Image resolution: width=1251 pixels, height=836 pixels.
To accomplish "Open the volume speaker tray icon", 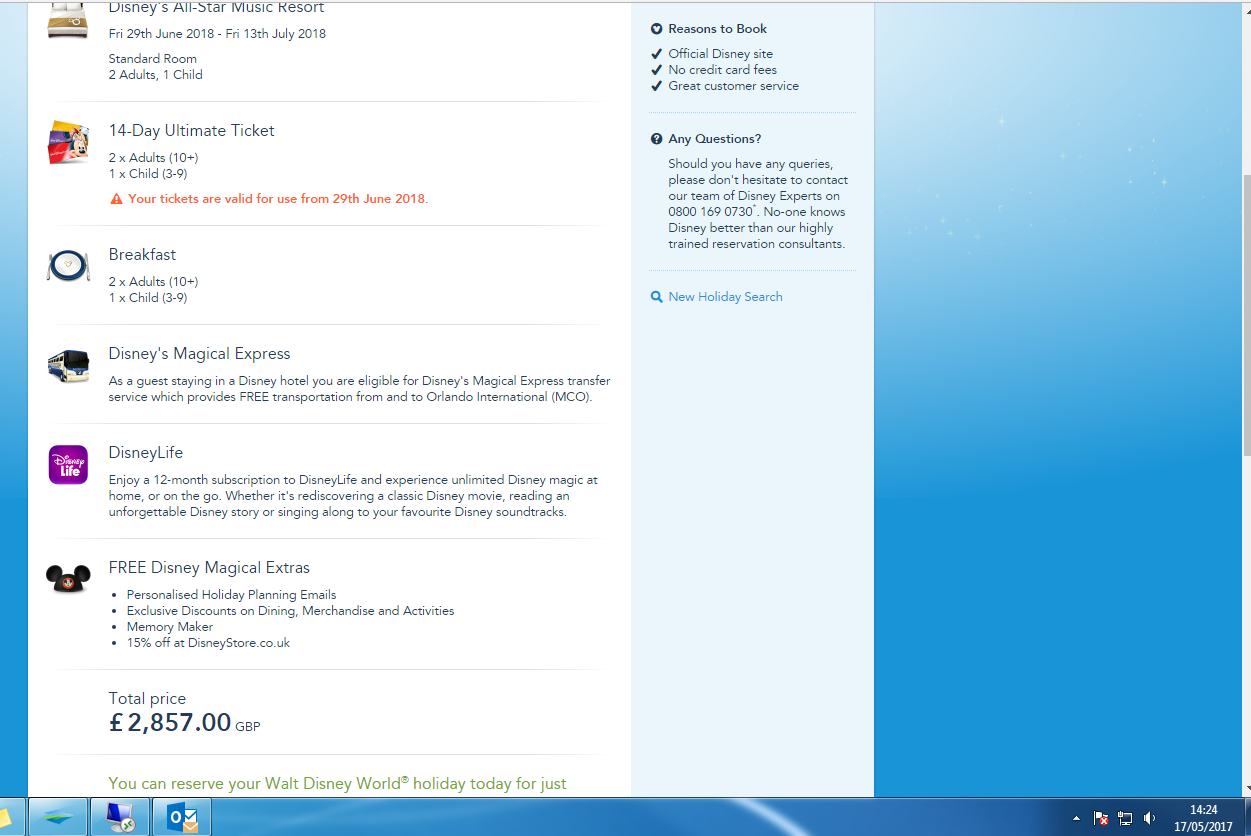I will pos(1150,818).
